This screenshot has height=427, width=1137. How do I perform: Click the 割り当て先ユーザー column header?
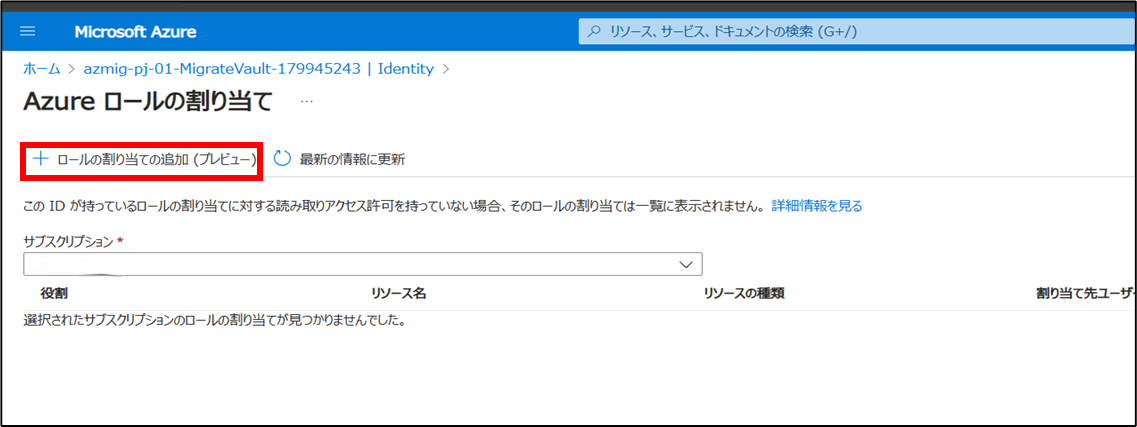[1086, 294]
